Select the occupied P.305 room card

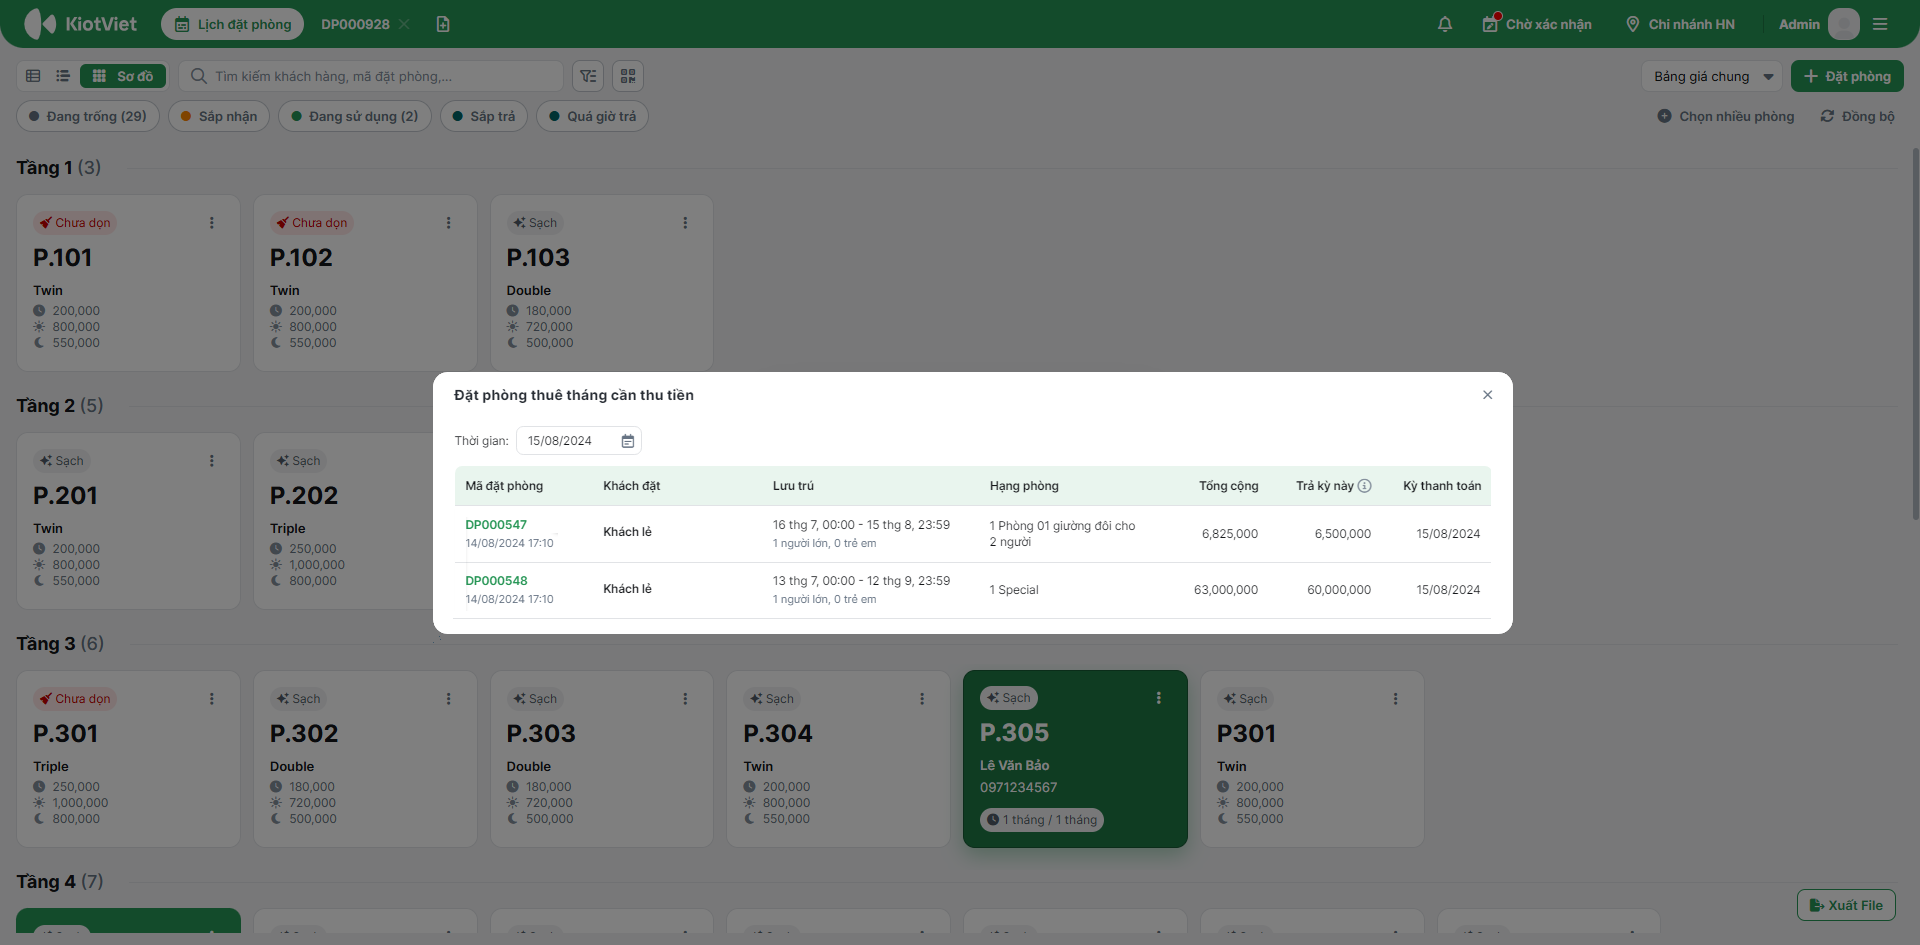1075,759
